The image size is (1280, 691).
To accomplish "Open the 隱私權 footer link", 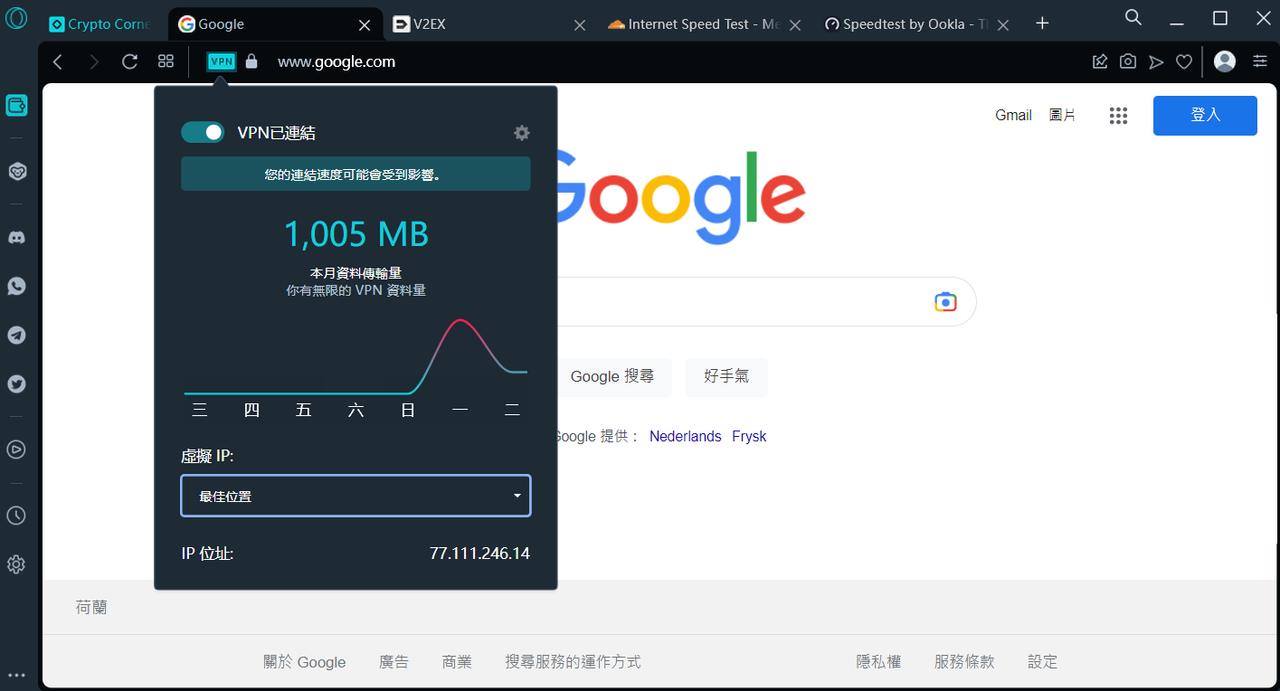I will pos(878,662).
